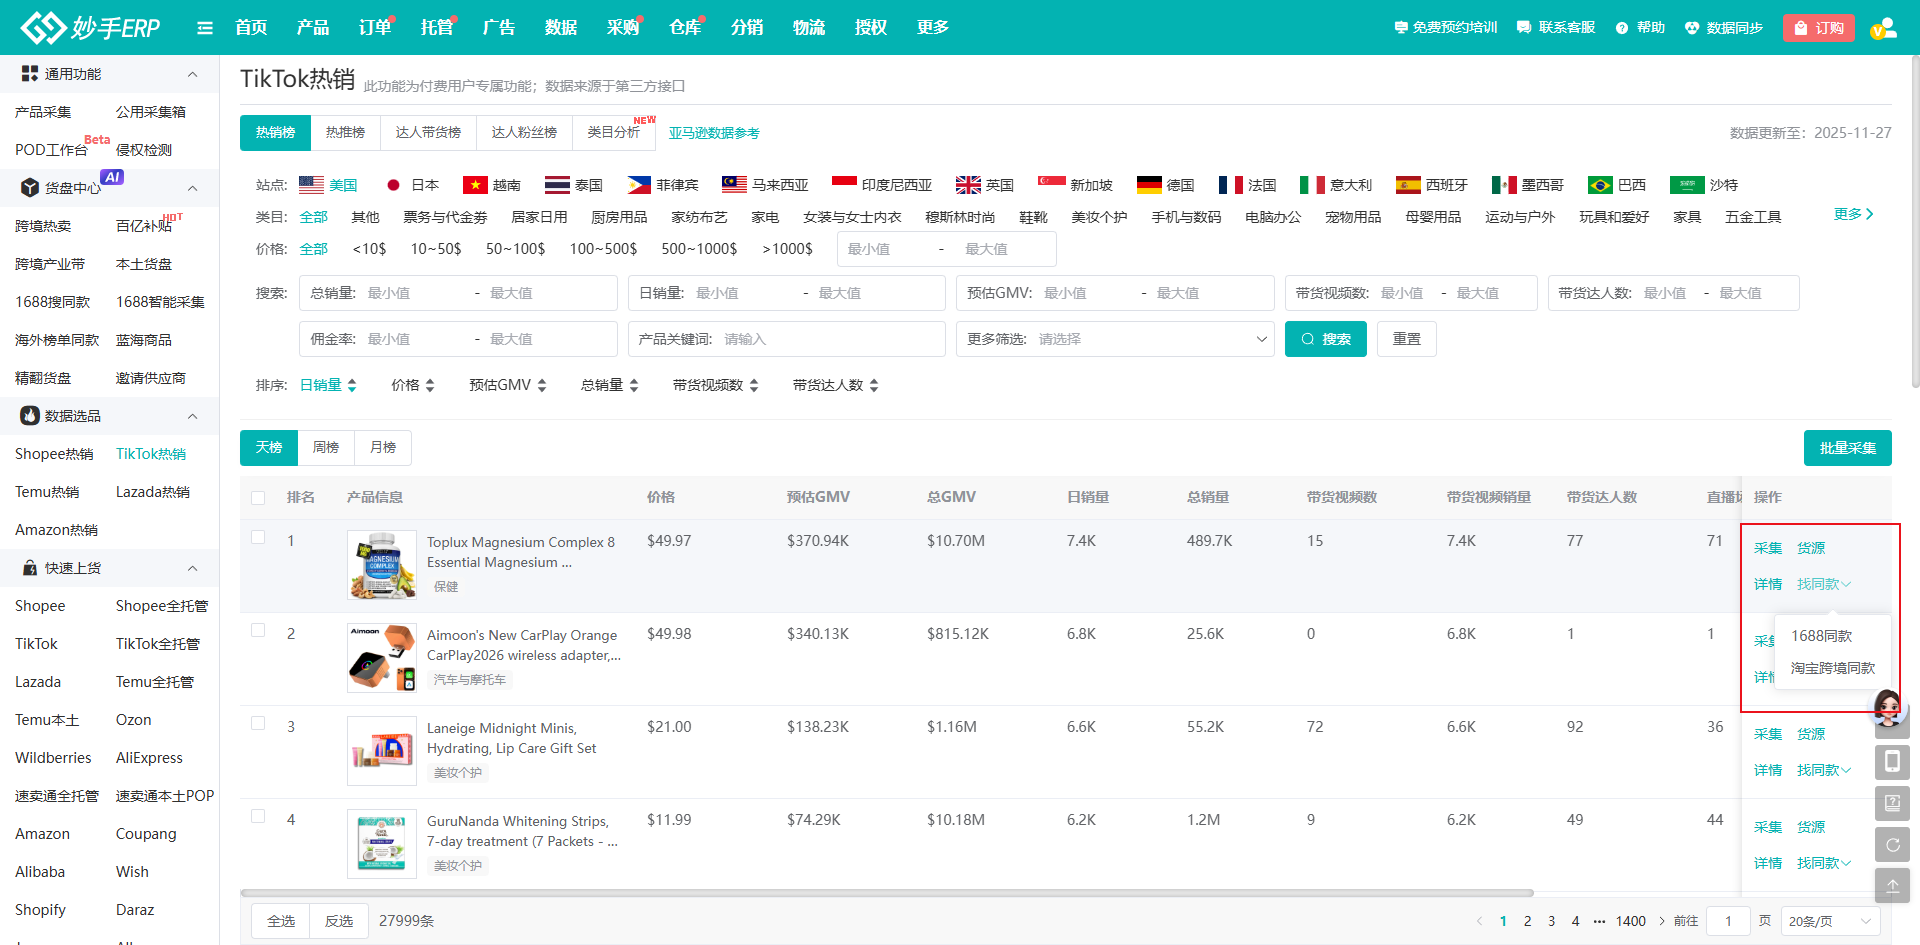The width and height of the screenshot is (1920, 945).
Task: Click the back-to-top arrow icon
Action: click(1892, 886)
